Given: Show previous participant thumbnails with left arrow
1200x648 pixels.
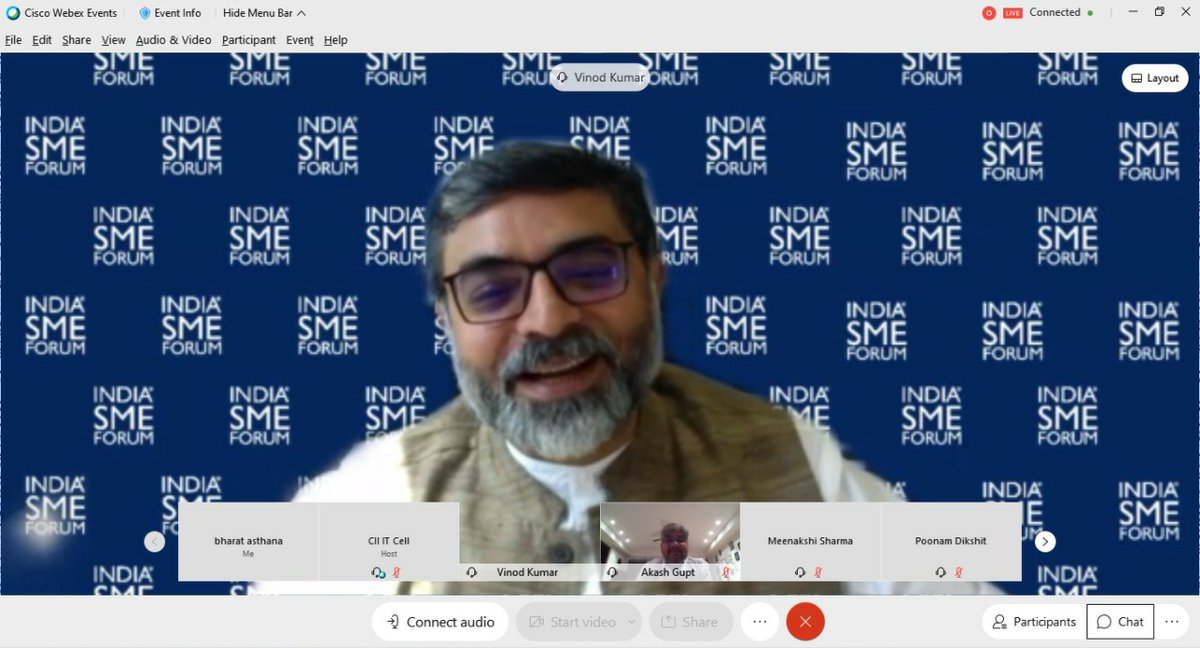Looking at the screenshot, I should pyautogui.click(x=154, y=541).
